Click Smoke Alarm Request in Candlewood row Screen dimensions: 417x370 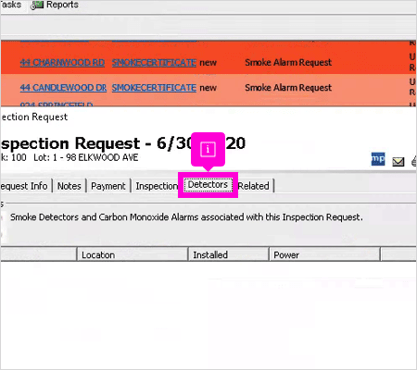pyautogui.click(x=288, y=88)
